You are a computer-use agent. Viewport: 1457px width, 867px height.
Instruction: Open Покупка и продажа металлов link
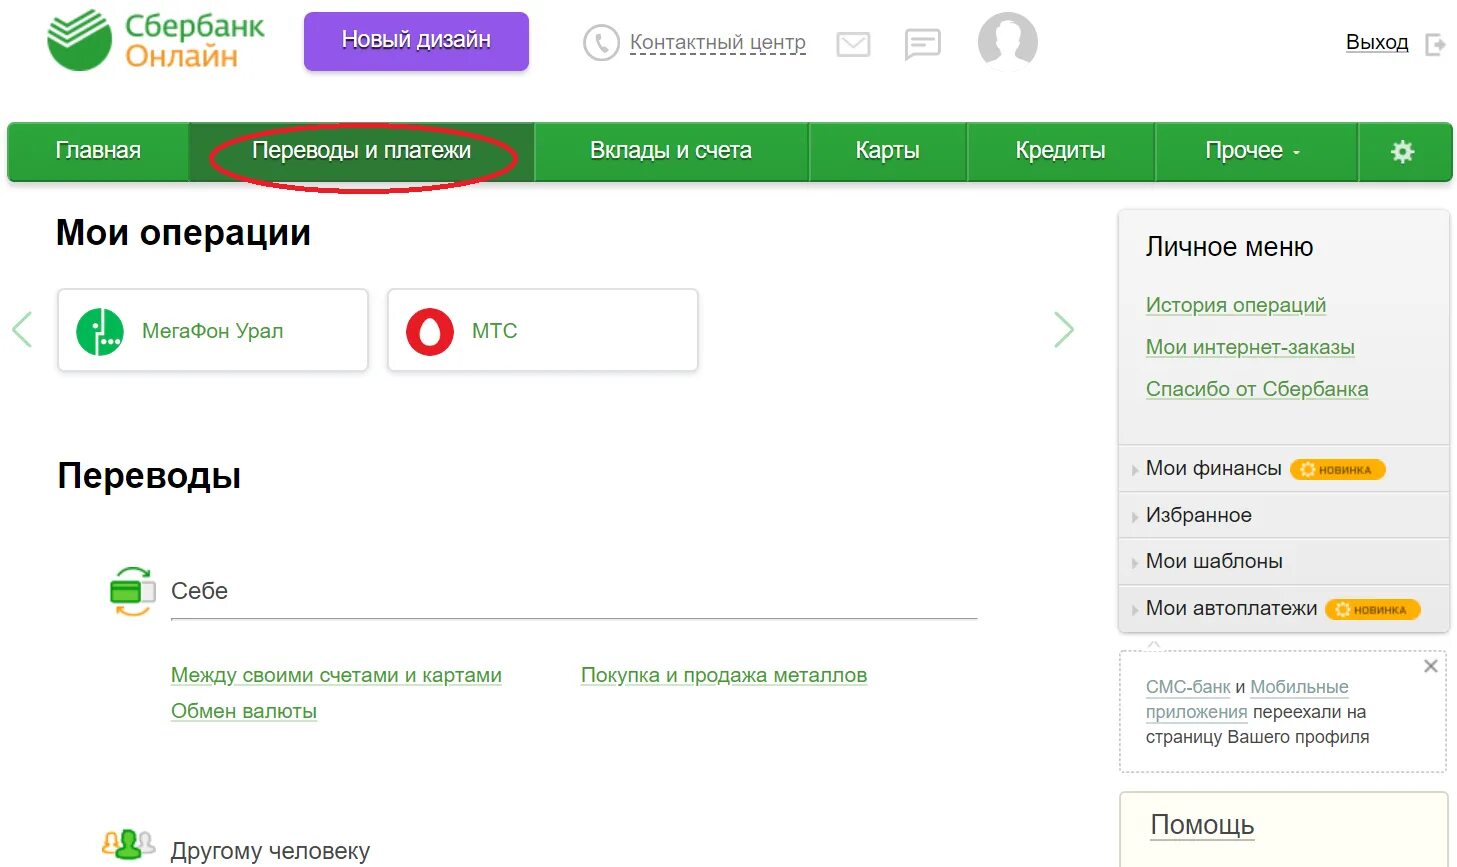724,675
